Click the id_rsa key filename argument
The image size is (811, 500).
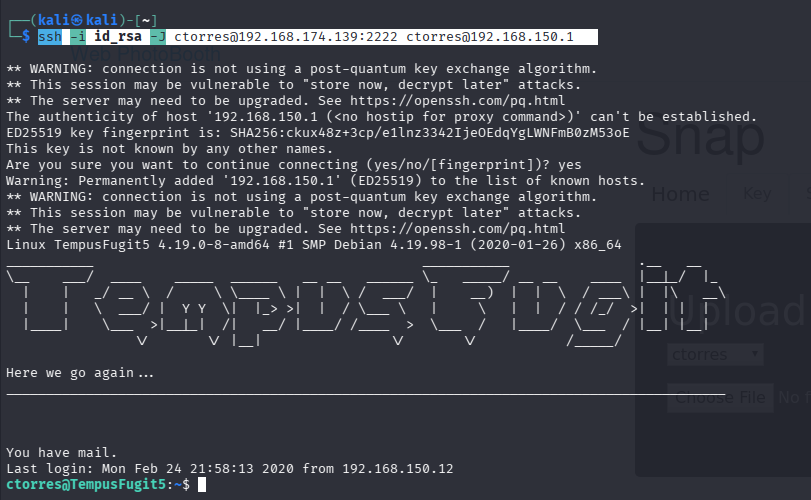point(117,37)
